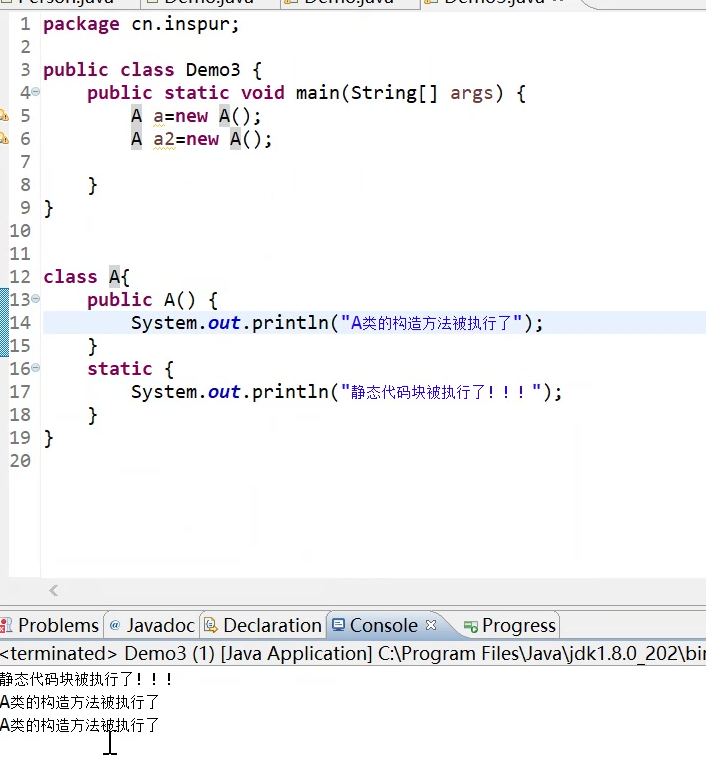Click 'out' field on line 14
This screenshot has height=782, width=706.
tap(224, 323)
